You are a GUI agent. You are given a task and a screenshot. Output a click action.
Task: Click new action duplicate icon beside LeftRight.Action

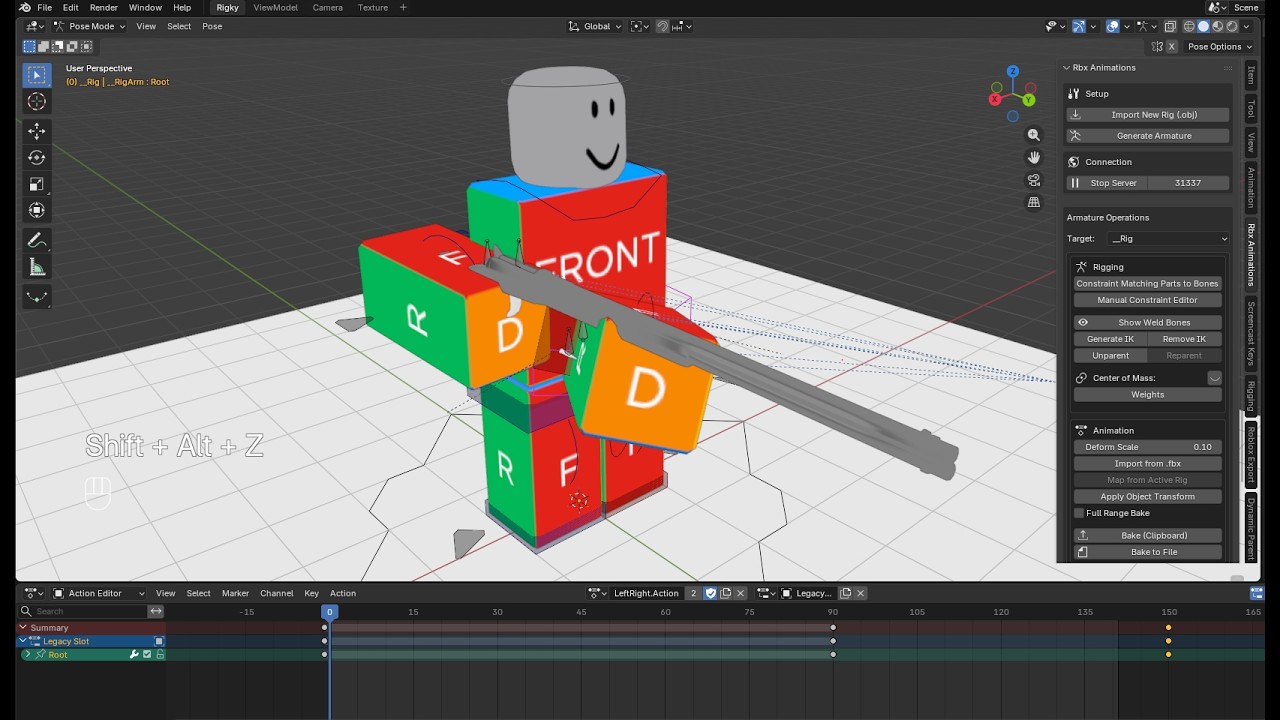tap(726, 593)
